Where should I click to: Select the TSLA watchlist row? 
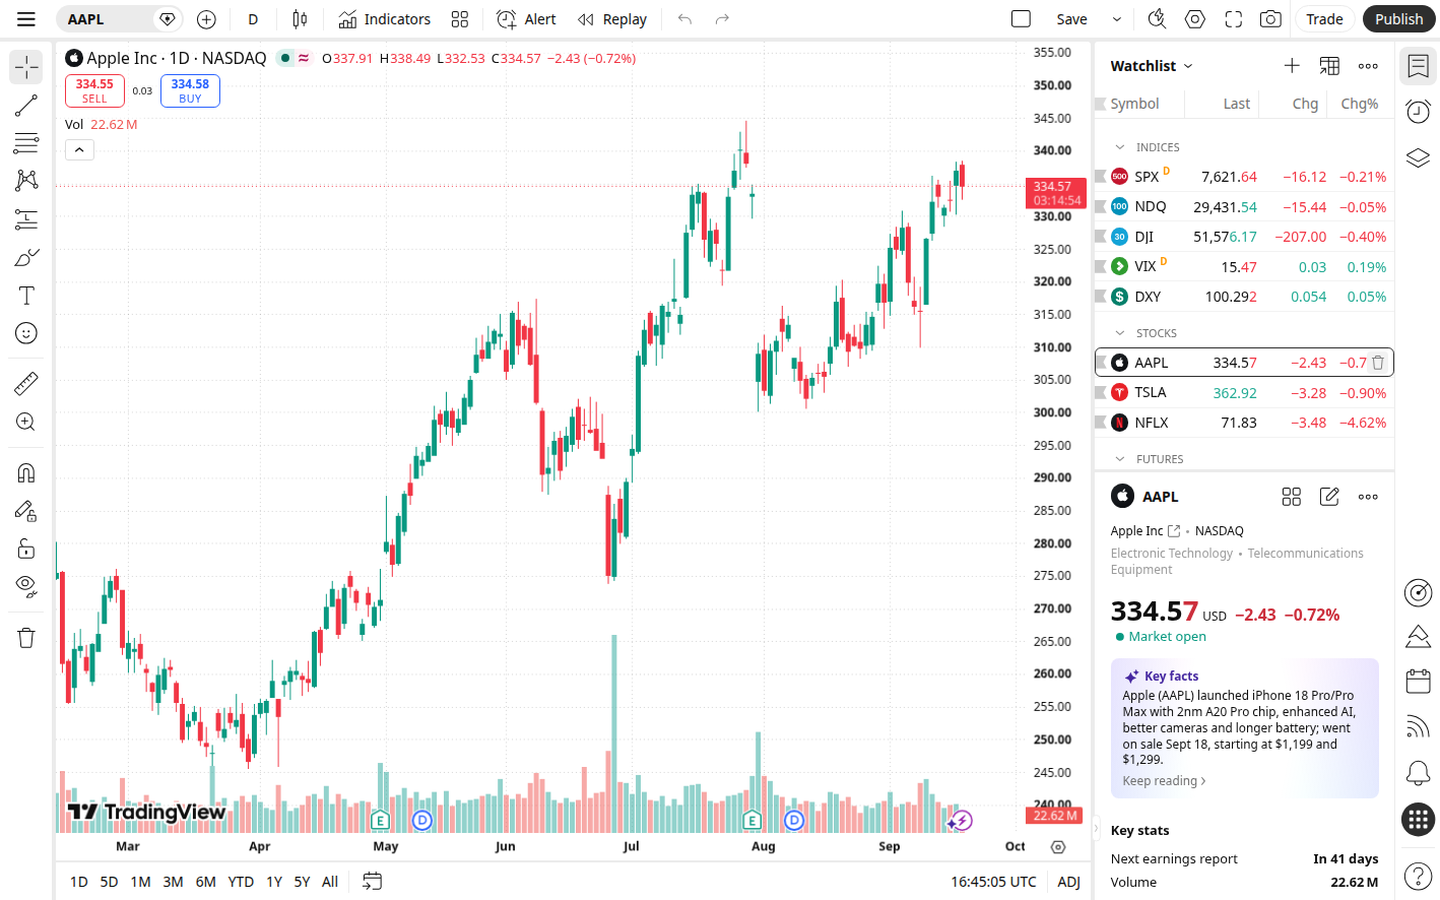(1244, 393)
